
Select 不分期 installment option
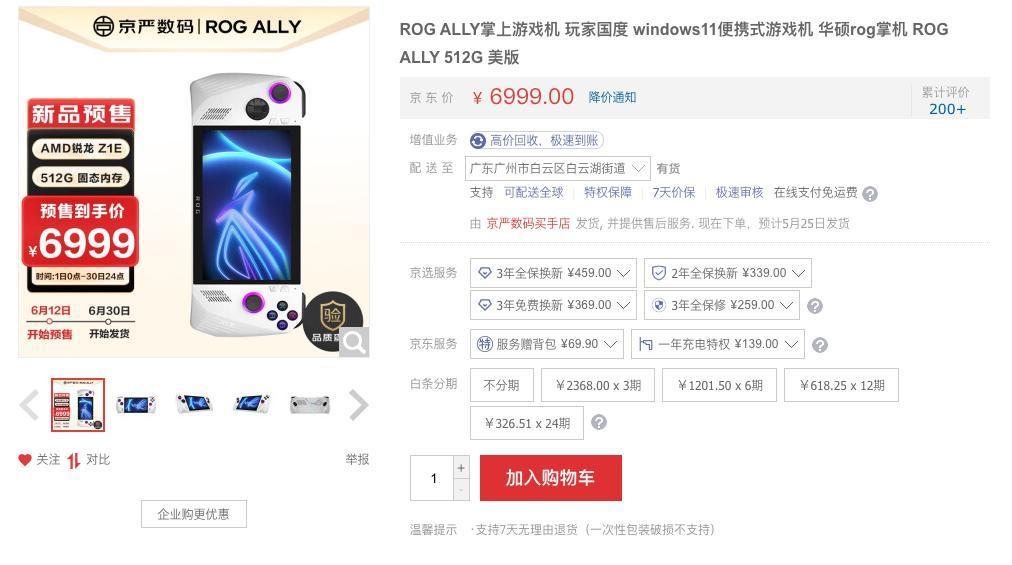coord(501,385)
